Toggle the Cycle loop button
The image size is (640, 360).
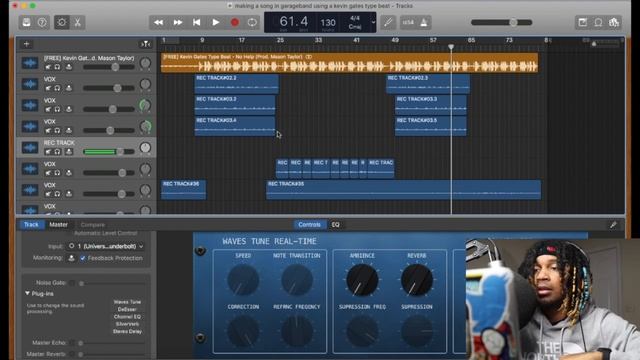coord(252,22)
